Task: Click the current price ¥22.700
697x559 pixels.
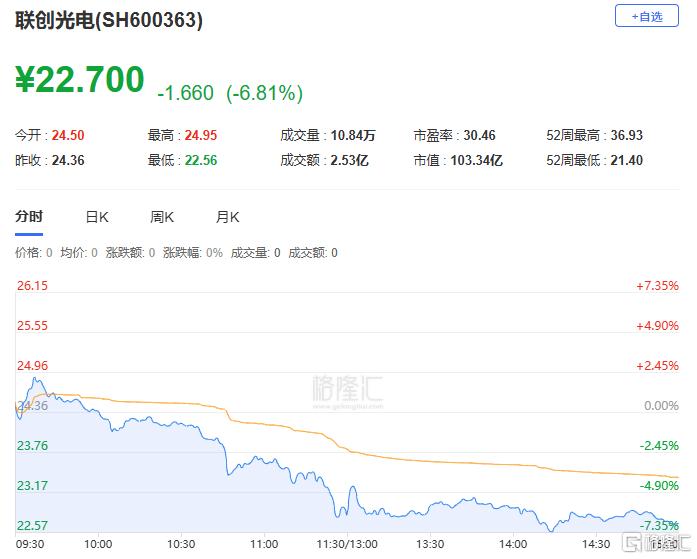Action: pyautogui.click(x=80, y=79)
